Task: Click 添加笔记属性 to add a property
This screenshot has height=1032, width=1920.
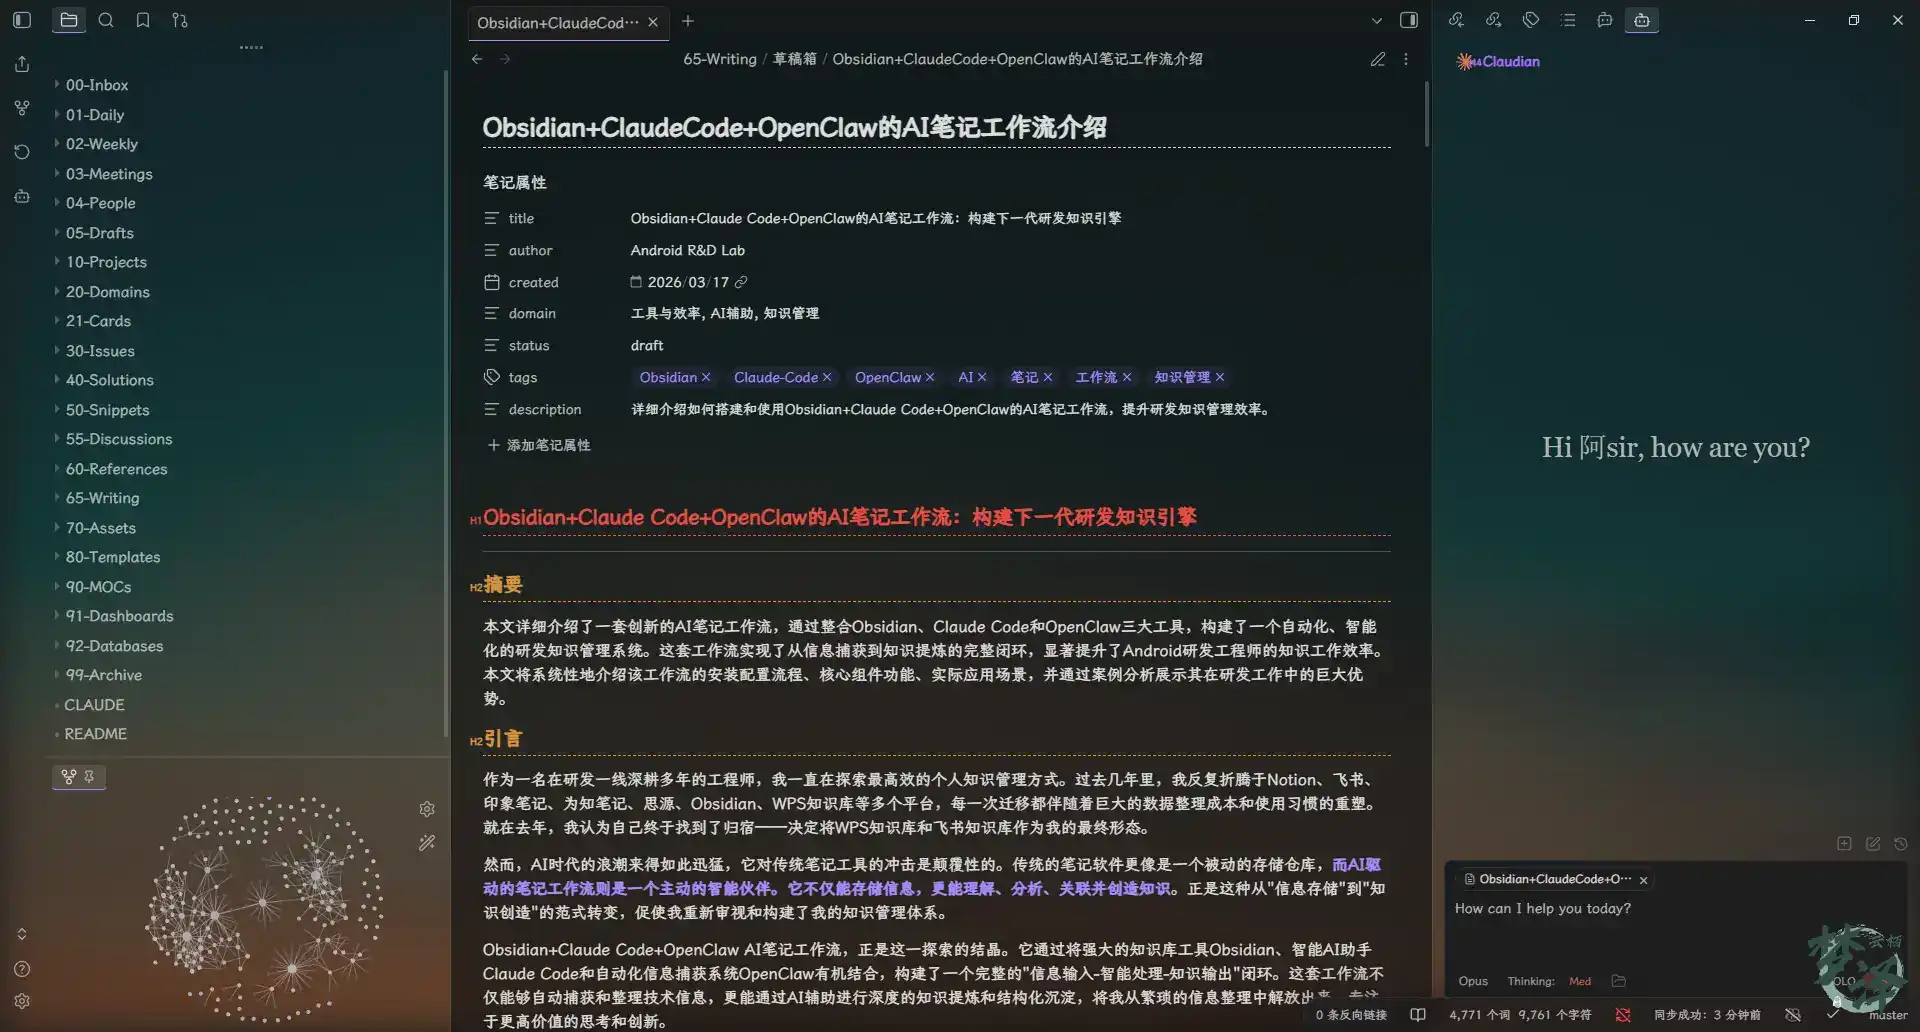Action: point(538,445)
